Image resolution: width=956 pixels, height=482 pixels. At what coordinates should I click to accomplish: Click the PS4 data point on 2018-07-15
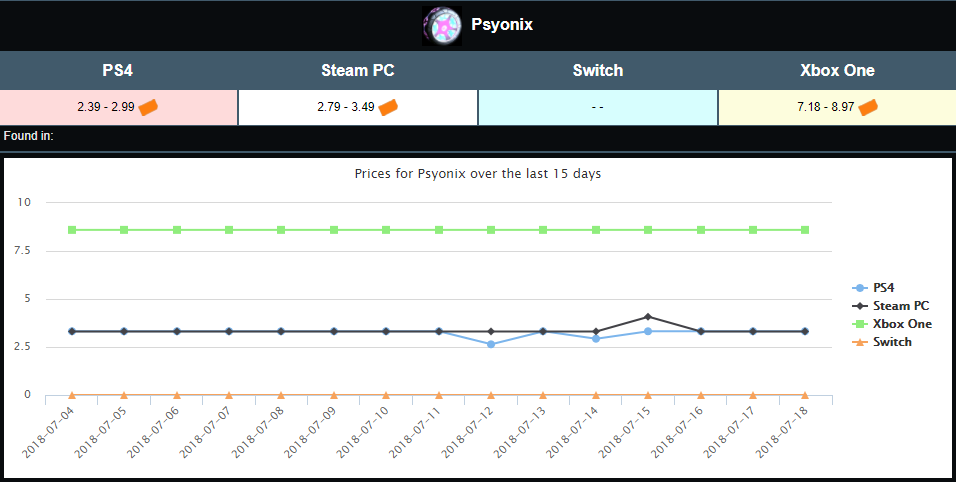pyautogui.click(x=648, y=331)
